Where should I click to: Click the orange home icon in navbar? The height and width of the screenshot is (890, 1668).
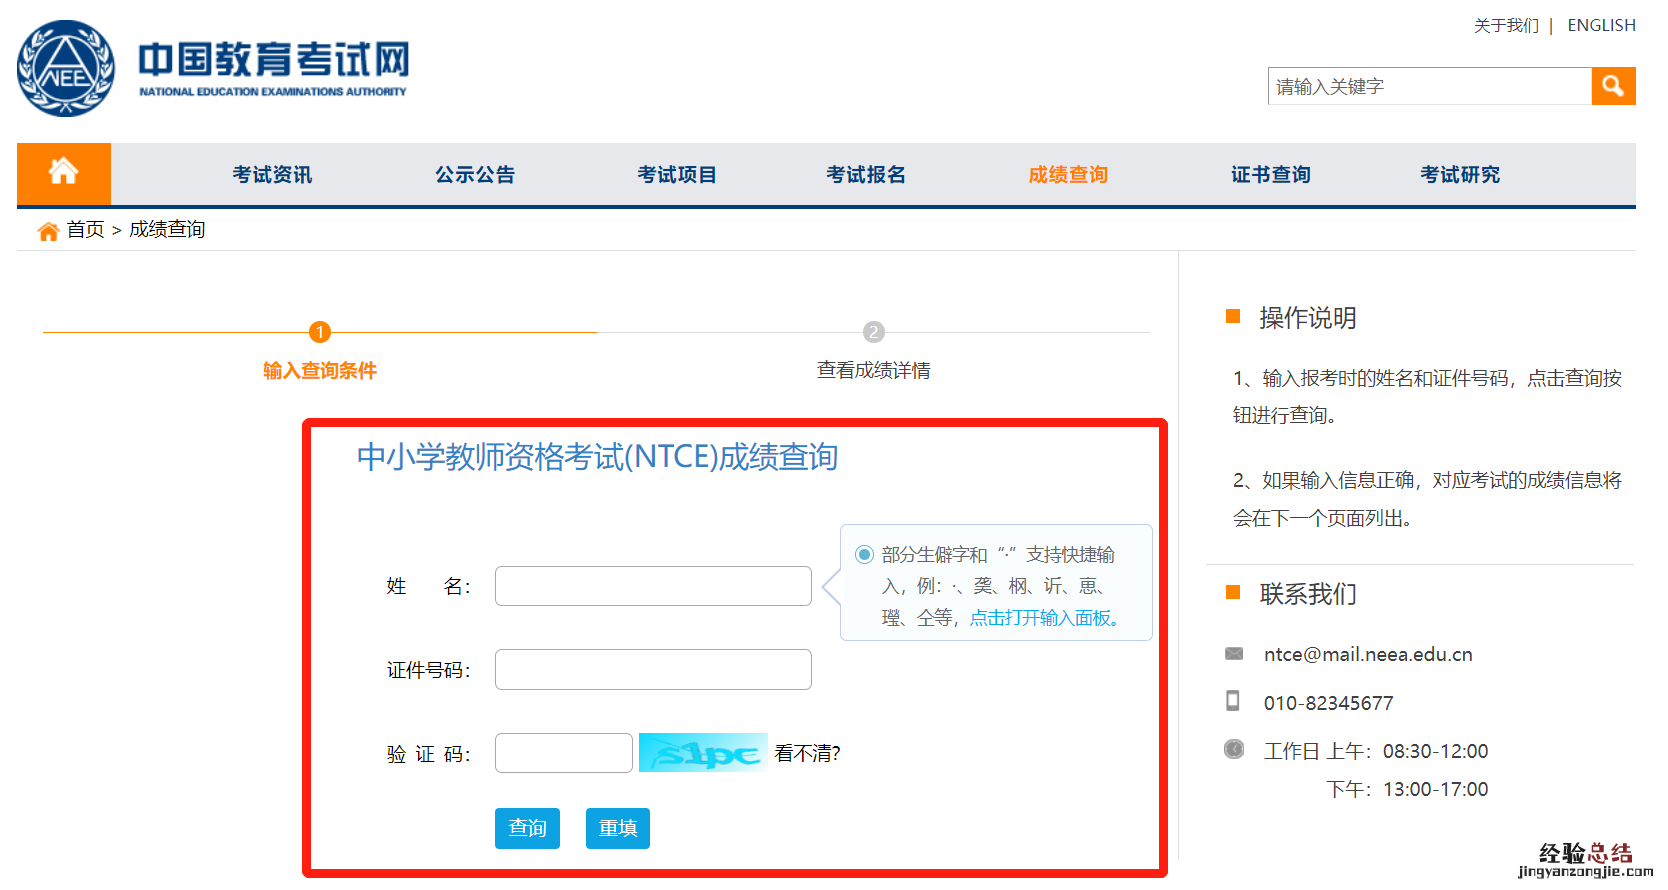tap(63, 173)
